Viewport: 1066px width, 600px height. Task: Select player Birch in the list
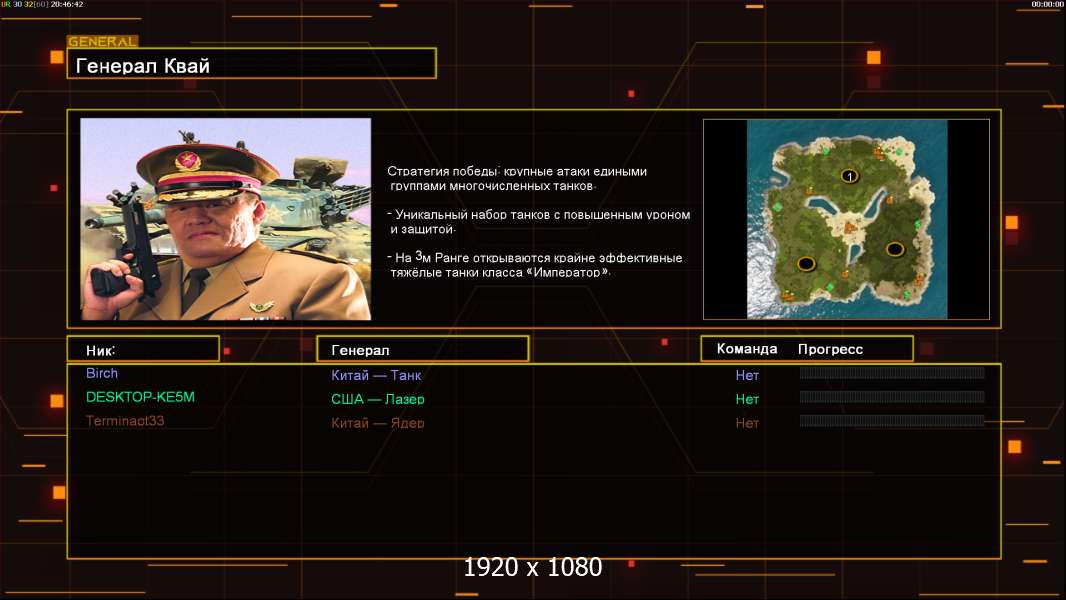point(102,373)
